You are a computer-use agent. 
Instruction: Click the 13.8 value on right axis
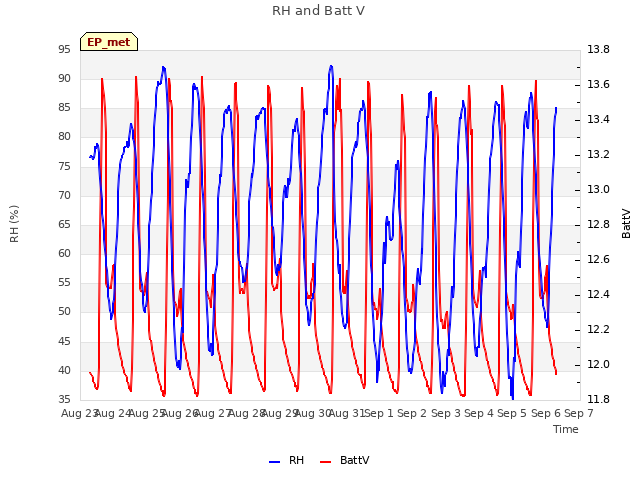(x=598, y=50)
